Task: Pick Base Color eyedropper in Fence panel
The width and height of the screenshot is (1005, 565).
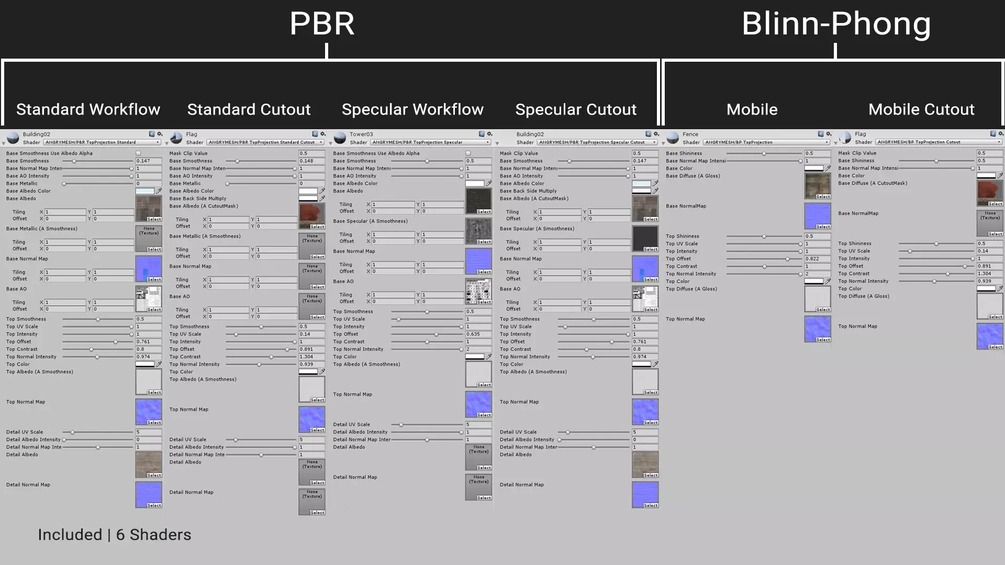Action: coord(828,168)
